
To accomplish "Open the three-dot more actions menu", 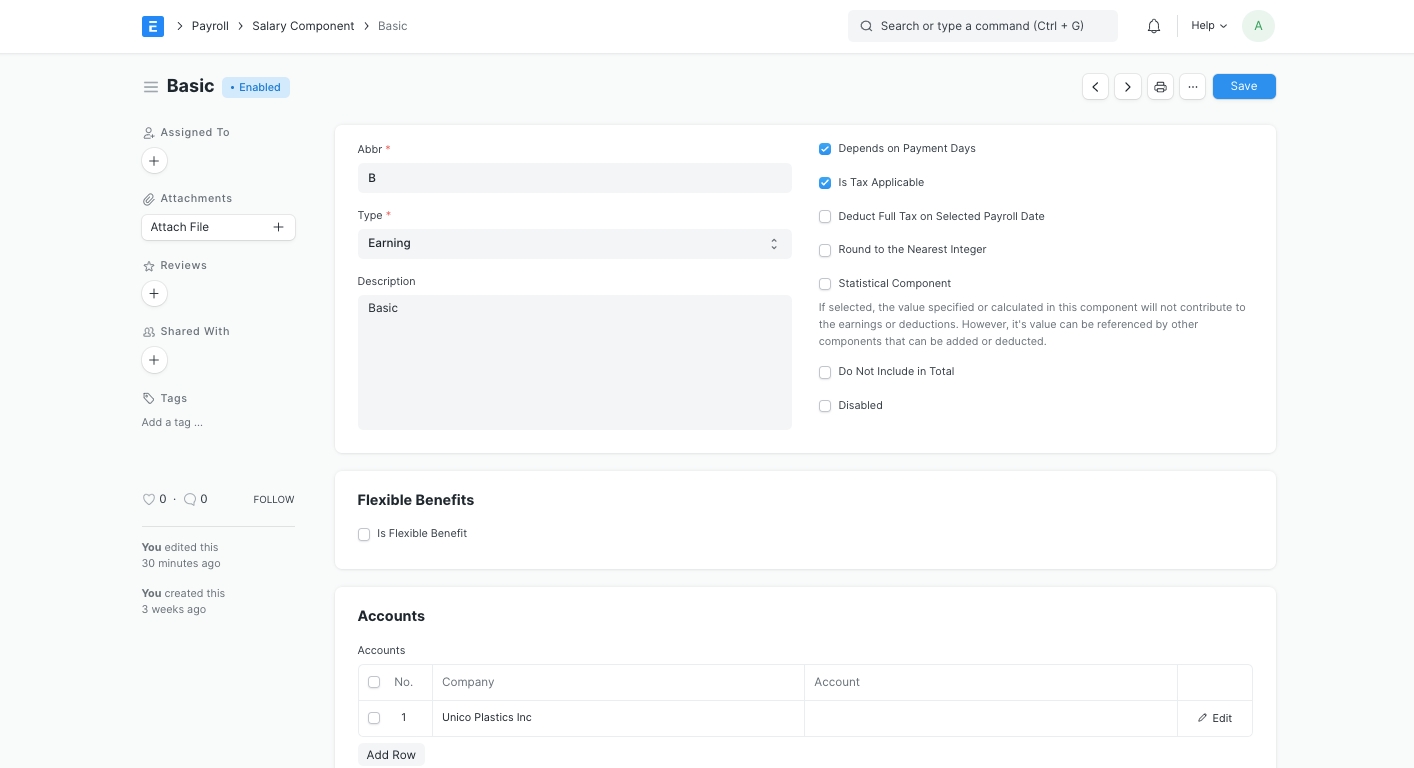I will 1192,87.
